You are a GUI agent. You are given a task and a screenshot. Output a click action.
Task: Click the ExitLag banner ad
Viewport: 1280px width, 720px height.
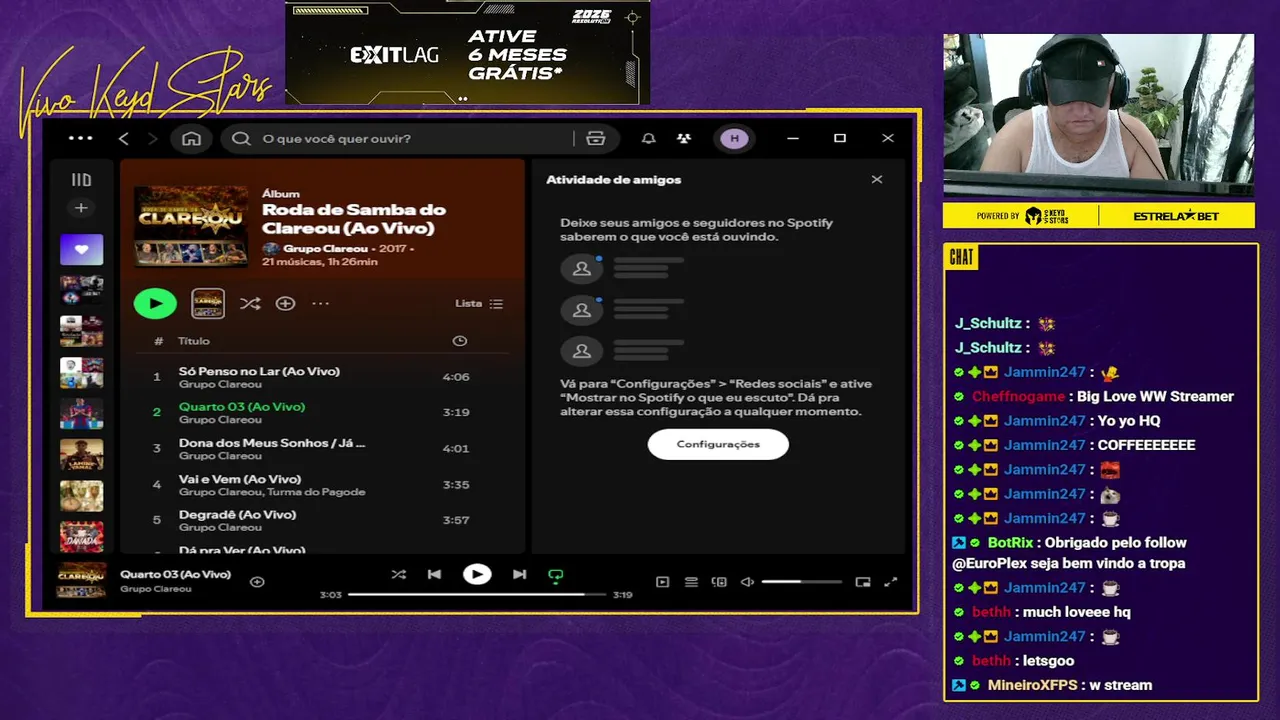click(467, 52)
